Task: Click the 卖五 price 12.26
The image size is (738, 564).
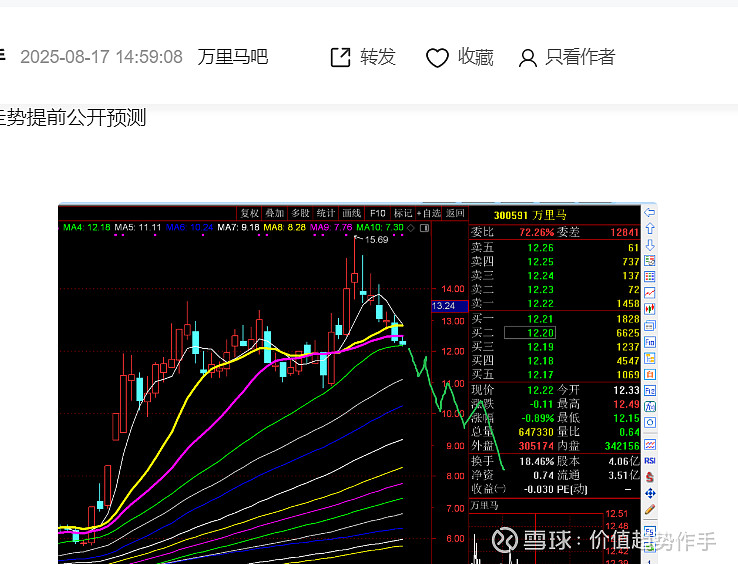Action: [540, 248]
